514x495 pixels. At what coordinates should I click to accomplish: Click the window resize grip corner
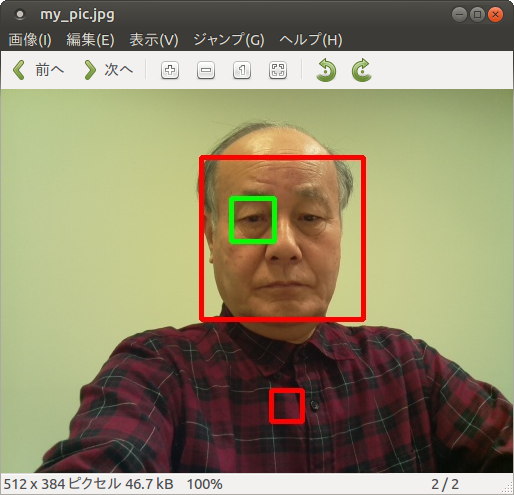(507, 489)
